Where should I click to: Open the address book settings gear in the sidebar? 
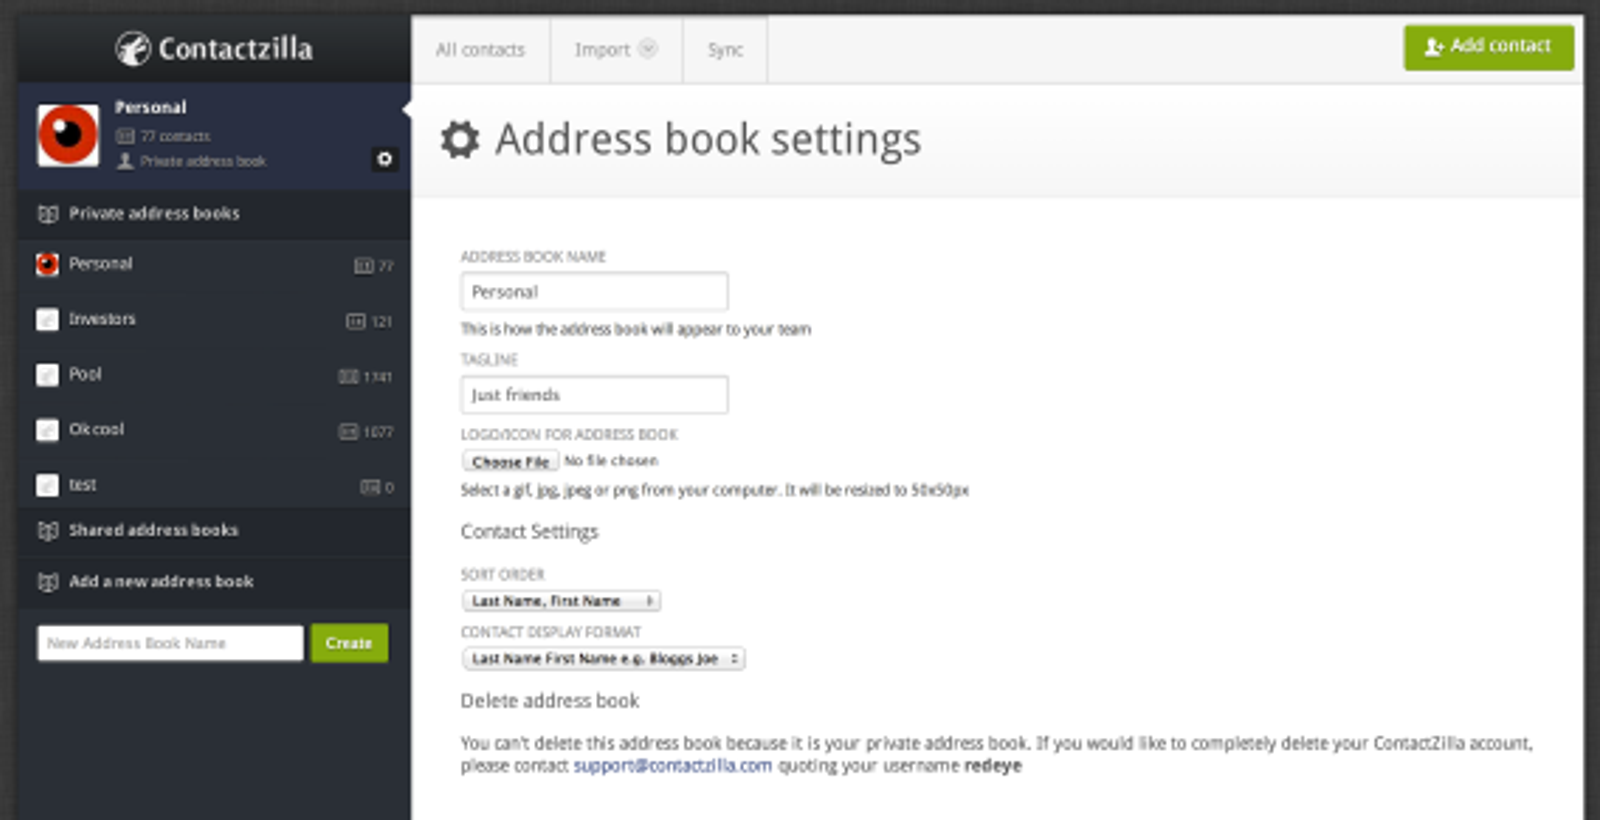[384, 159]
